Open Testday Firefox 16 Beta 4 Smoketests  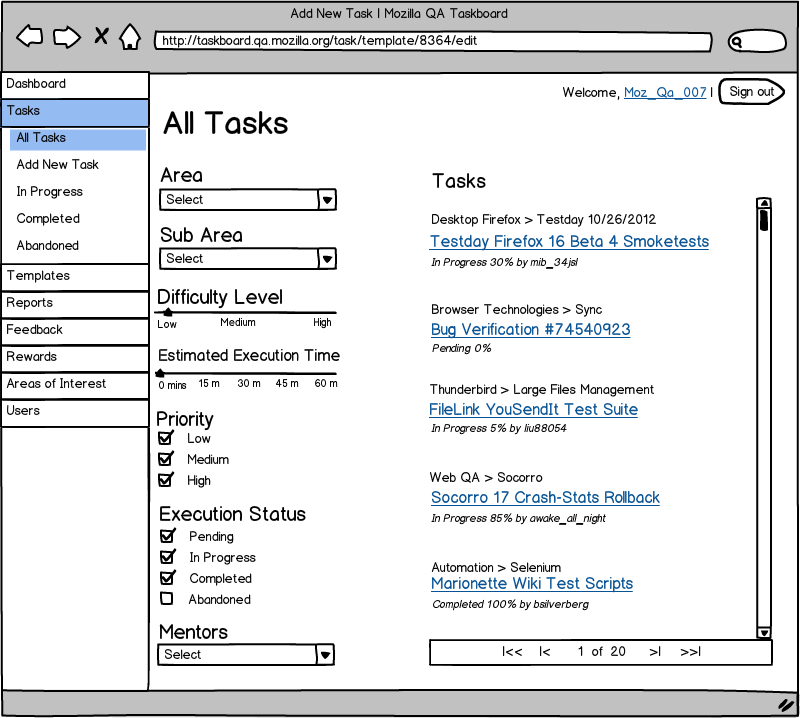point(569,241)
